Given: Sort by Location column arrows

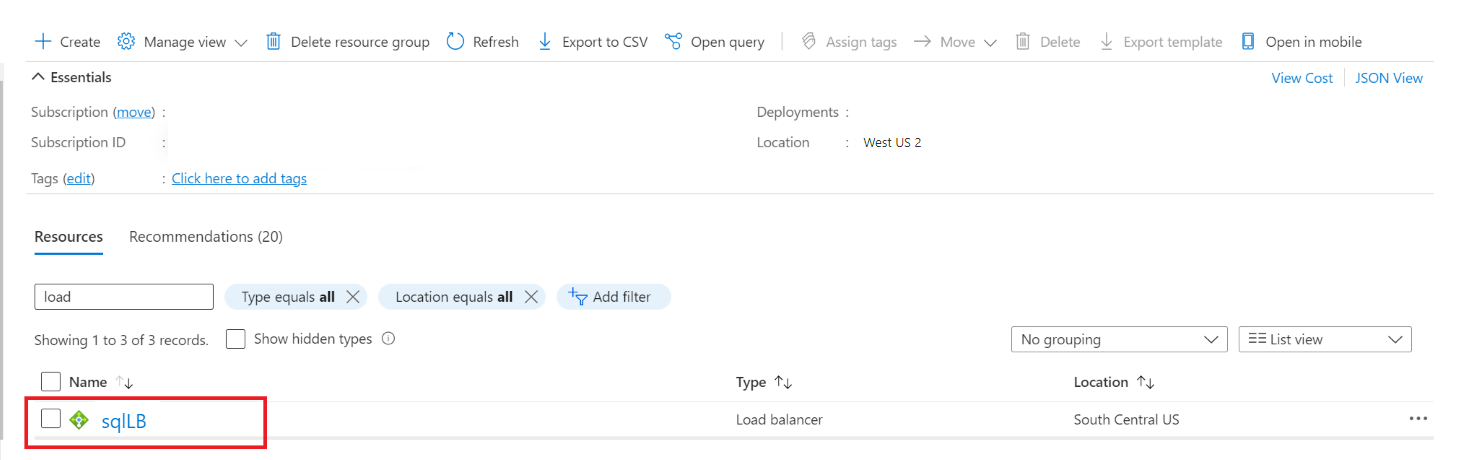Looking at the screenshot, I should click(x=1146, y=382).
